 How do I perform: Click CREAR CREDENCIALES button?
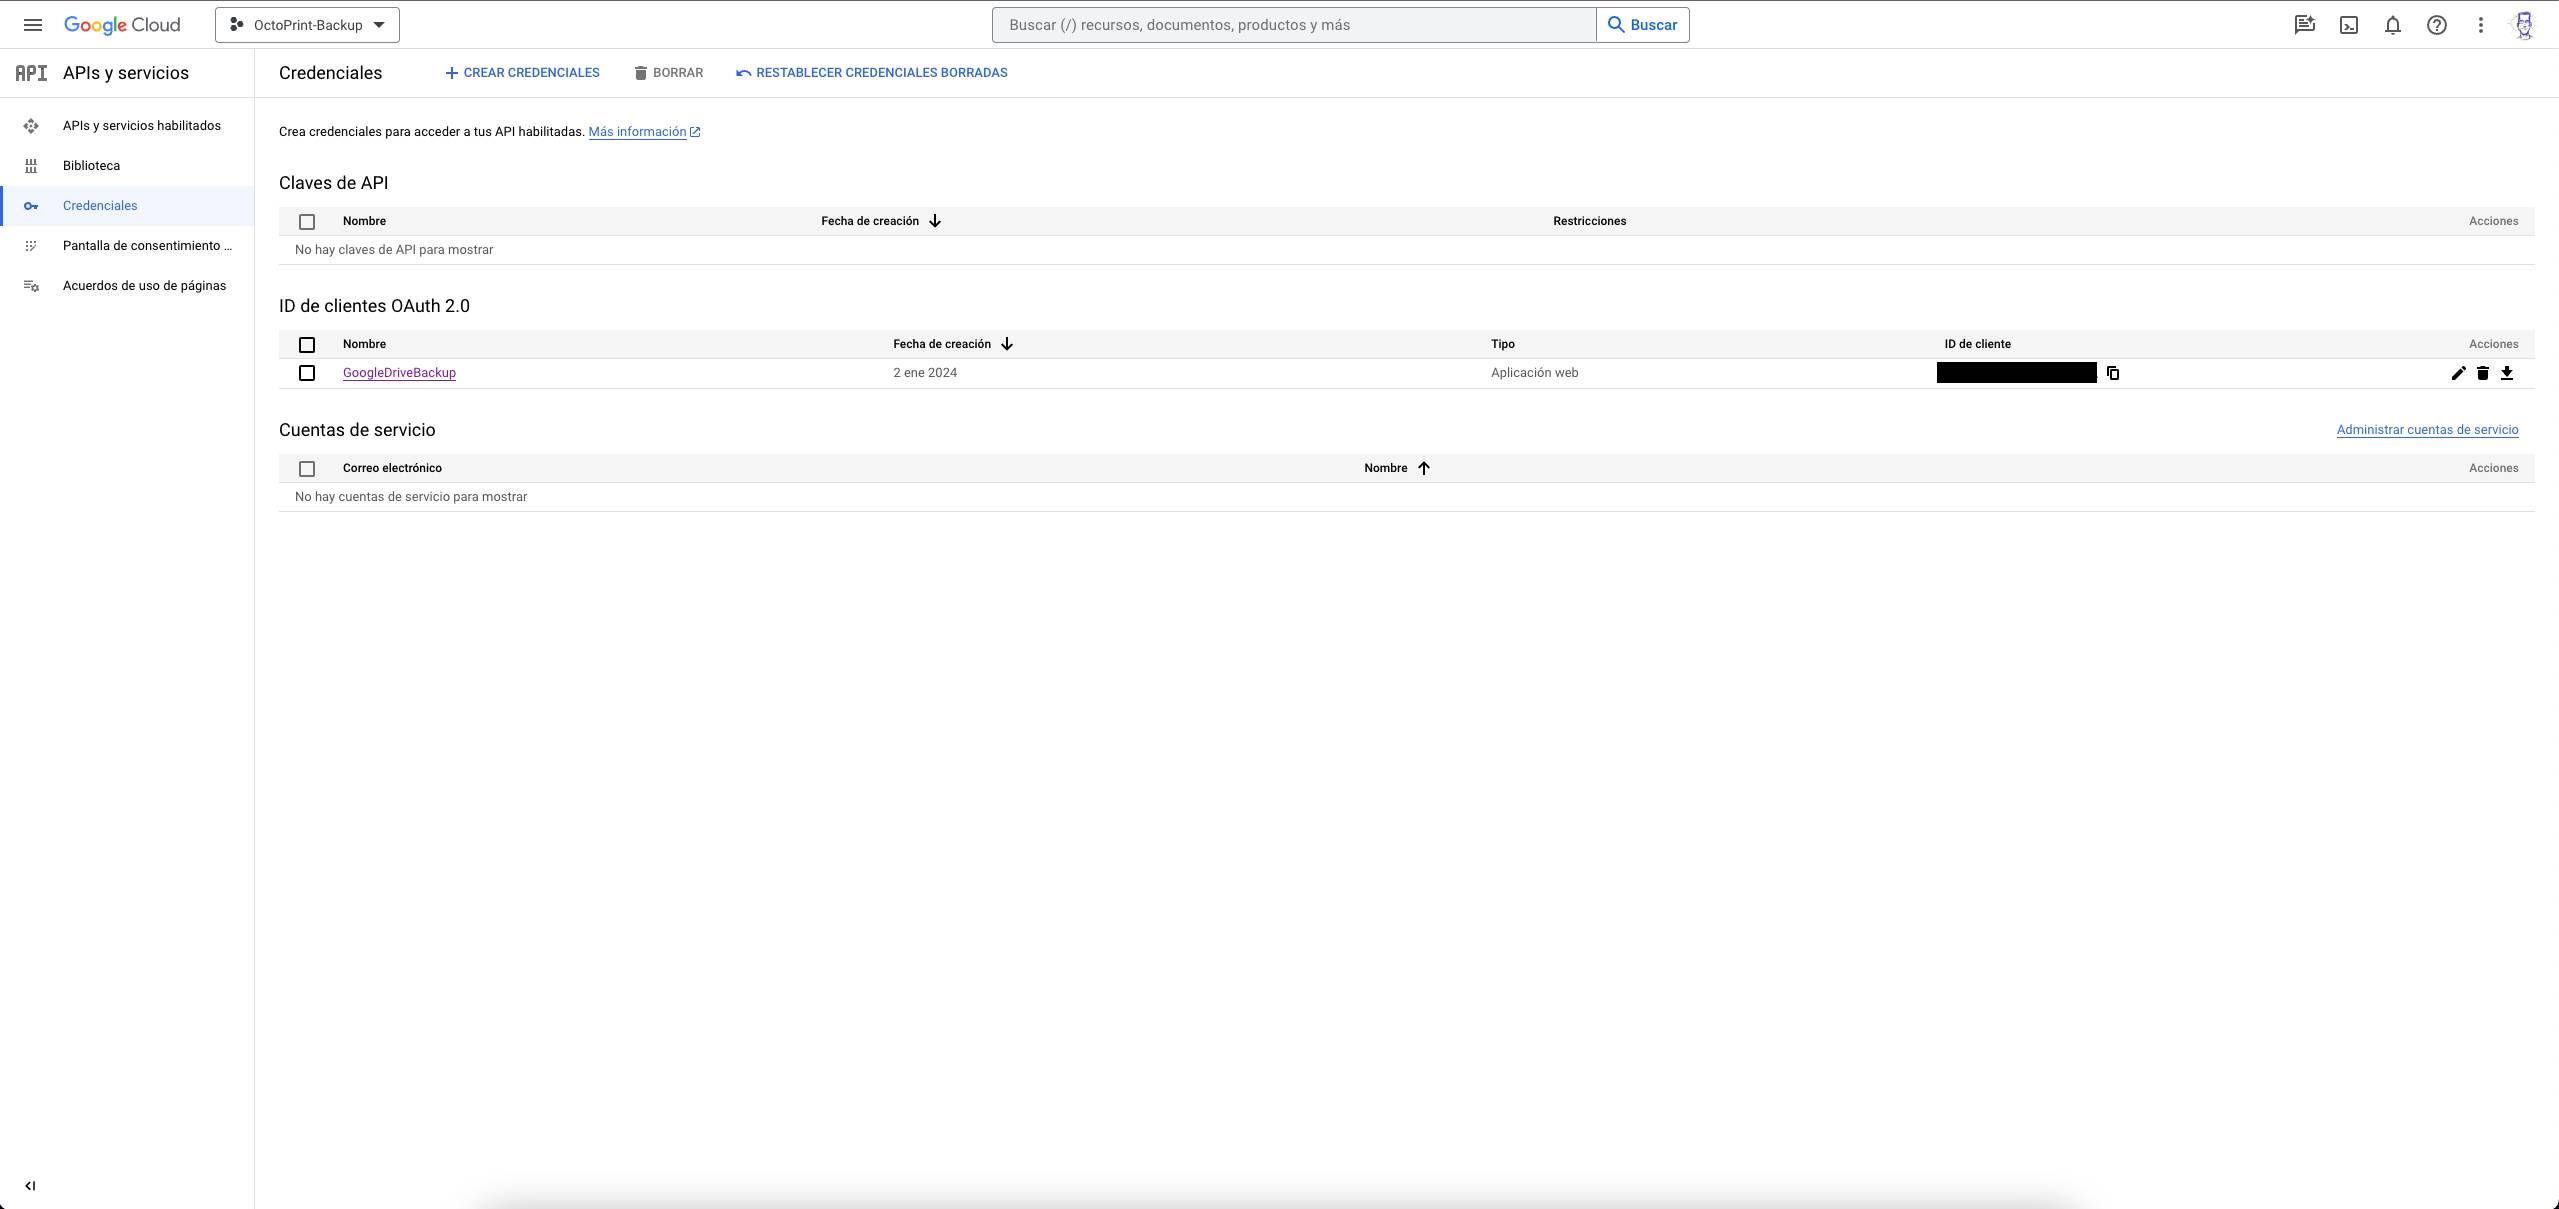coord(522,73)
